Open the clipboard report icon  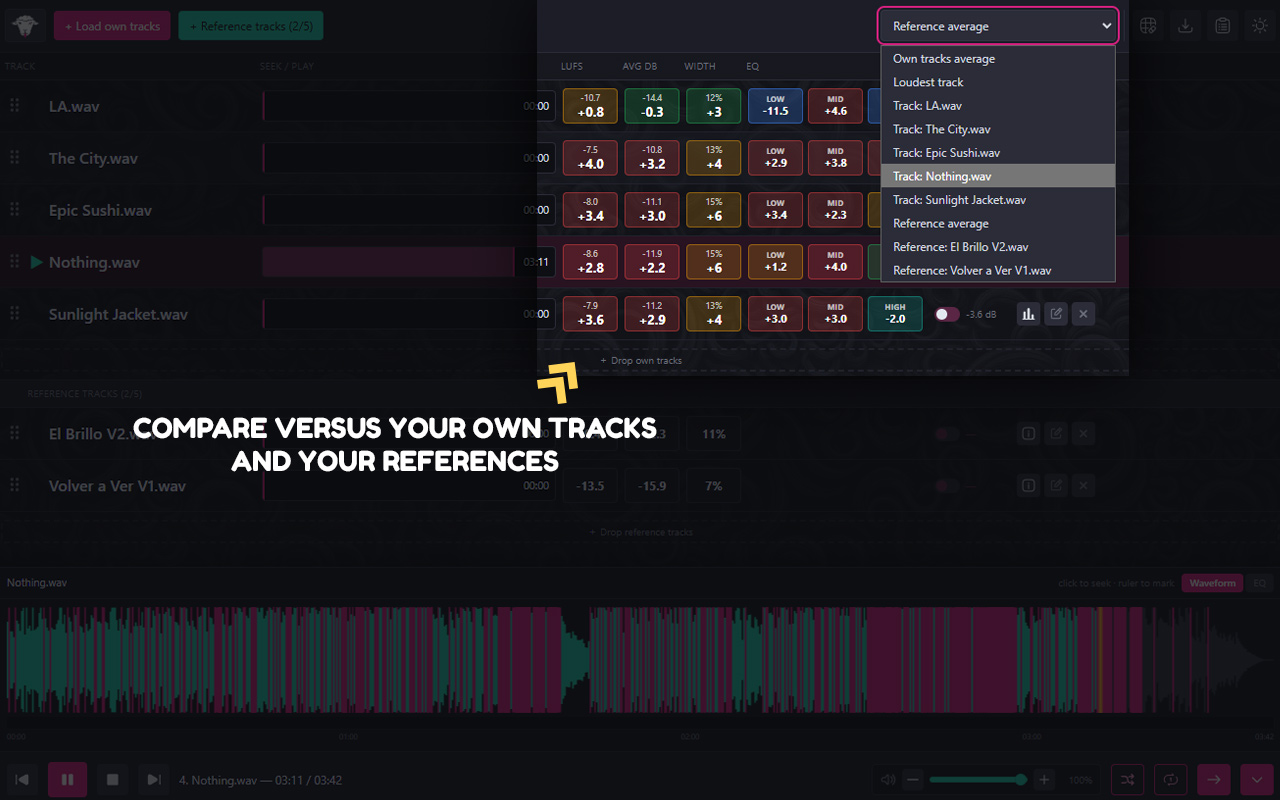coord(1222,26)
